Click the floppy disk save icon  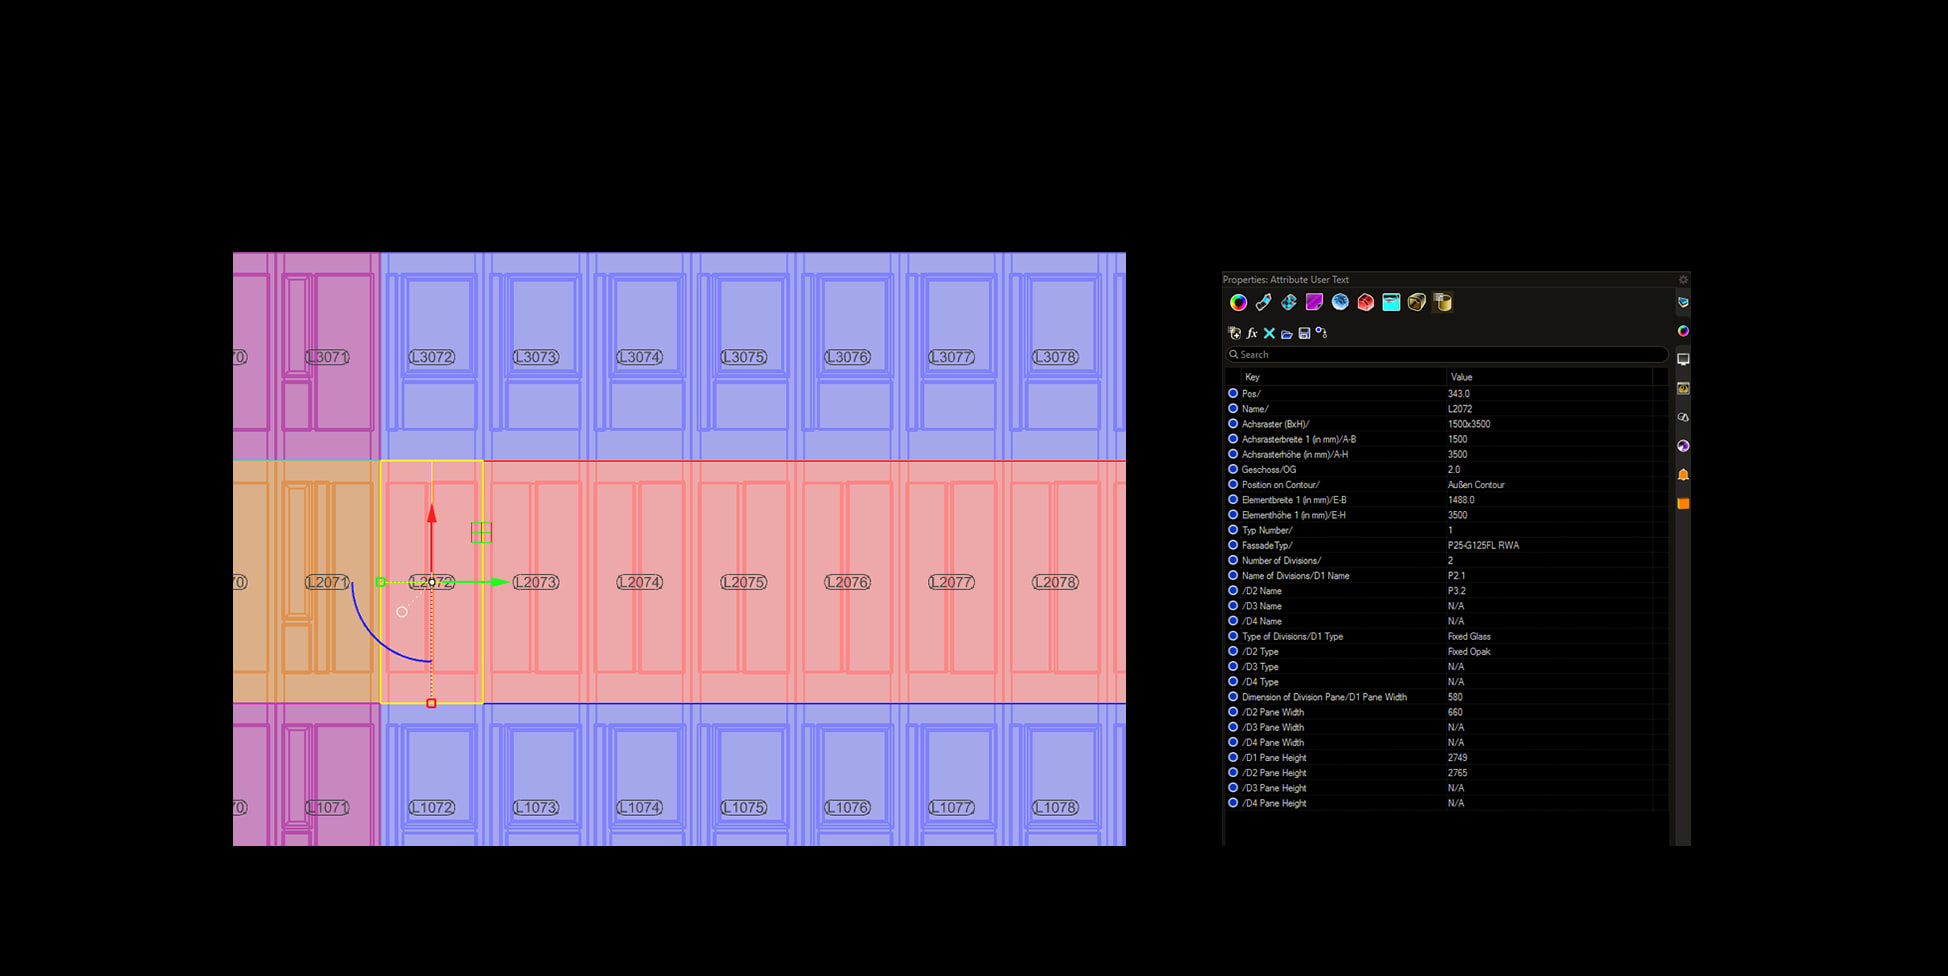click(x=1304, y=333)
